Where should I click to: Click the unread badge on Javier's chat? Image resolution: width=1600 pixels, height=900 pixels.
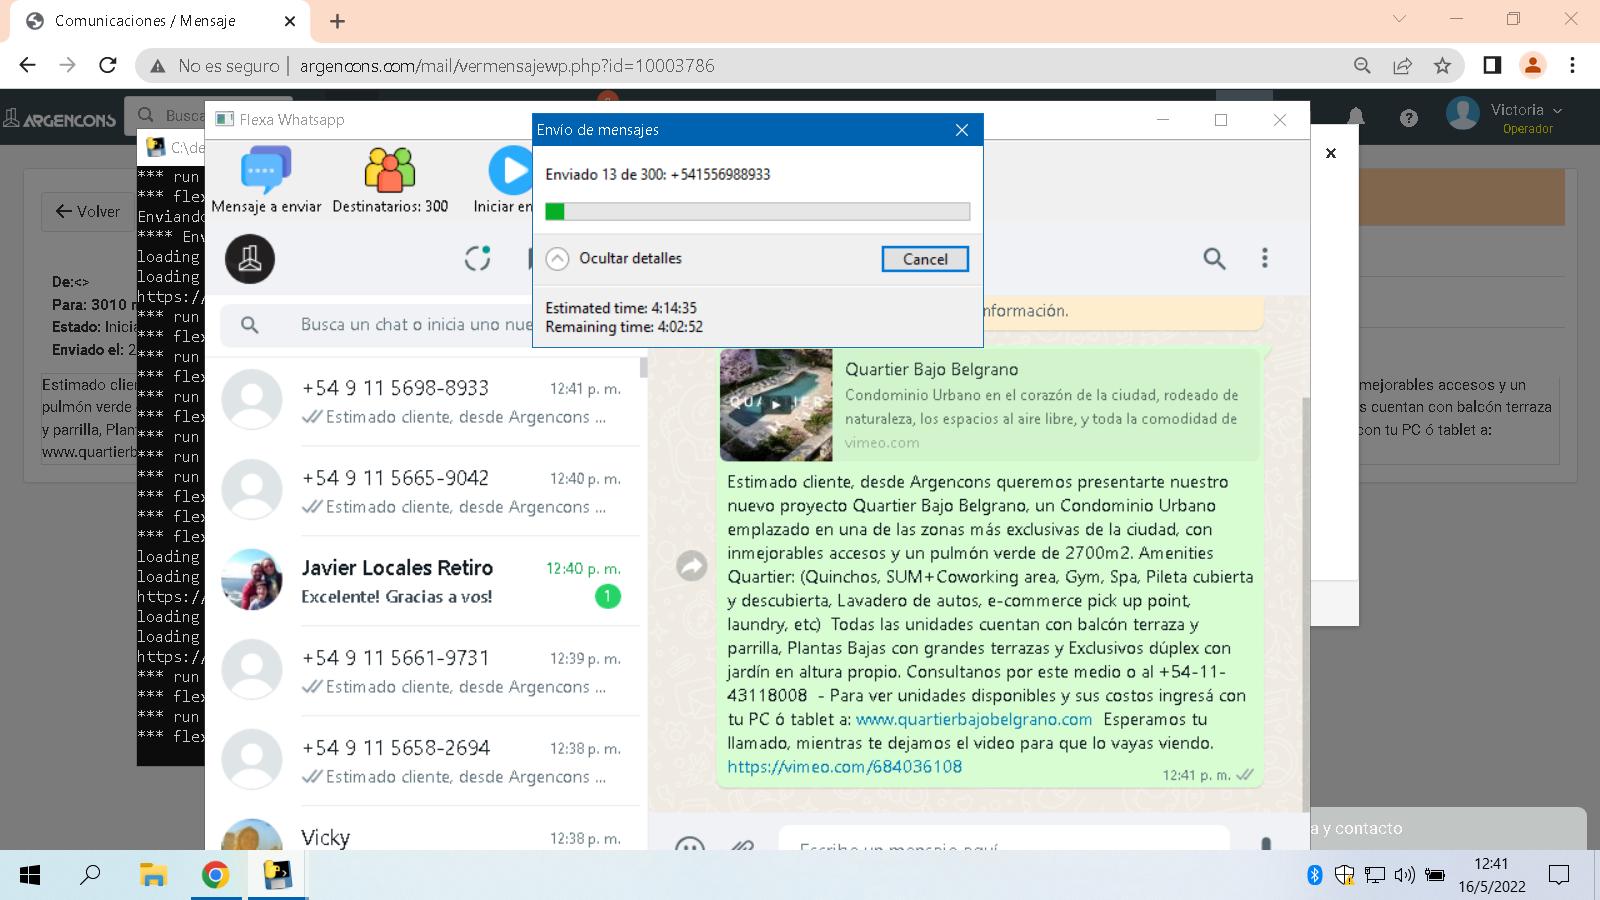click(607, 597)
